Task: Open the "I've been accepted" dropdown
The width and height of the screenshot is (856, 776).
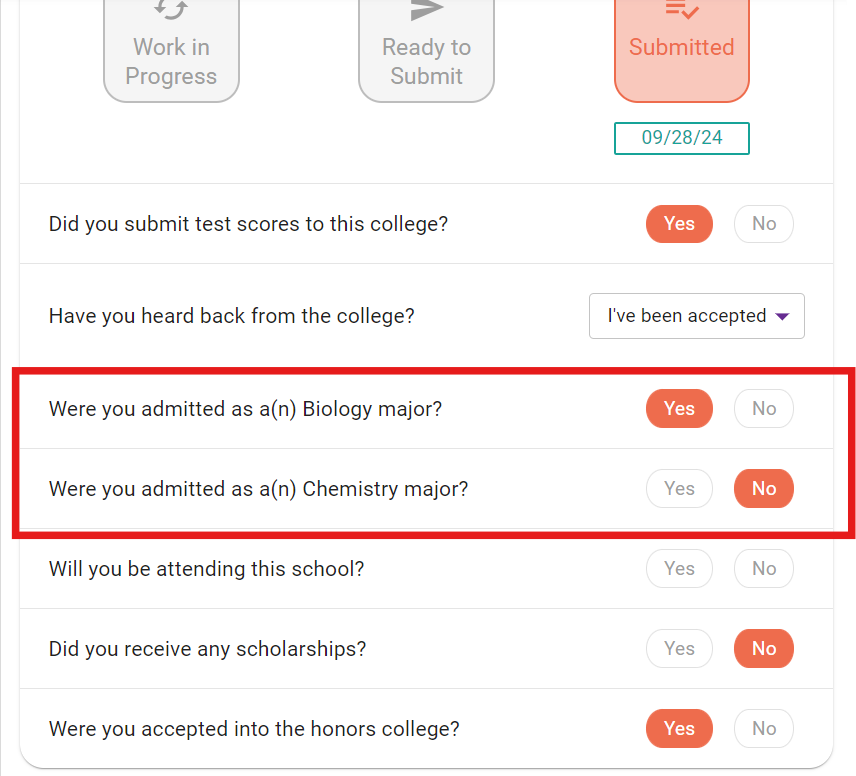Action: (697, 316)
